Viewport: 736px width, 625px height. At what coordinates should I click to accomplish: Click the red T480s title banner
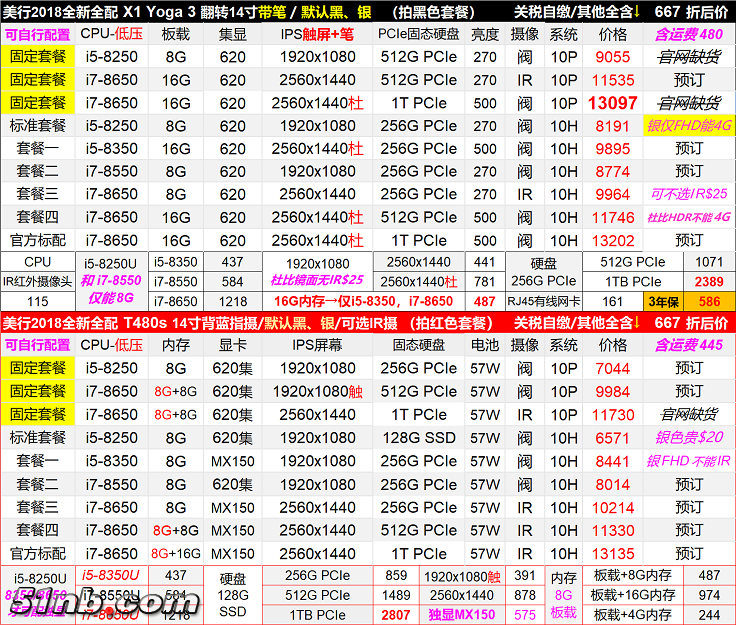368,323
